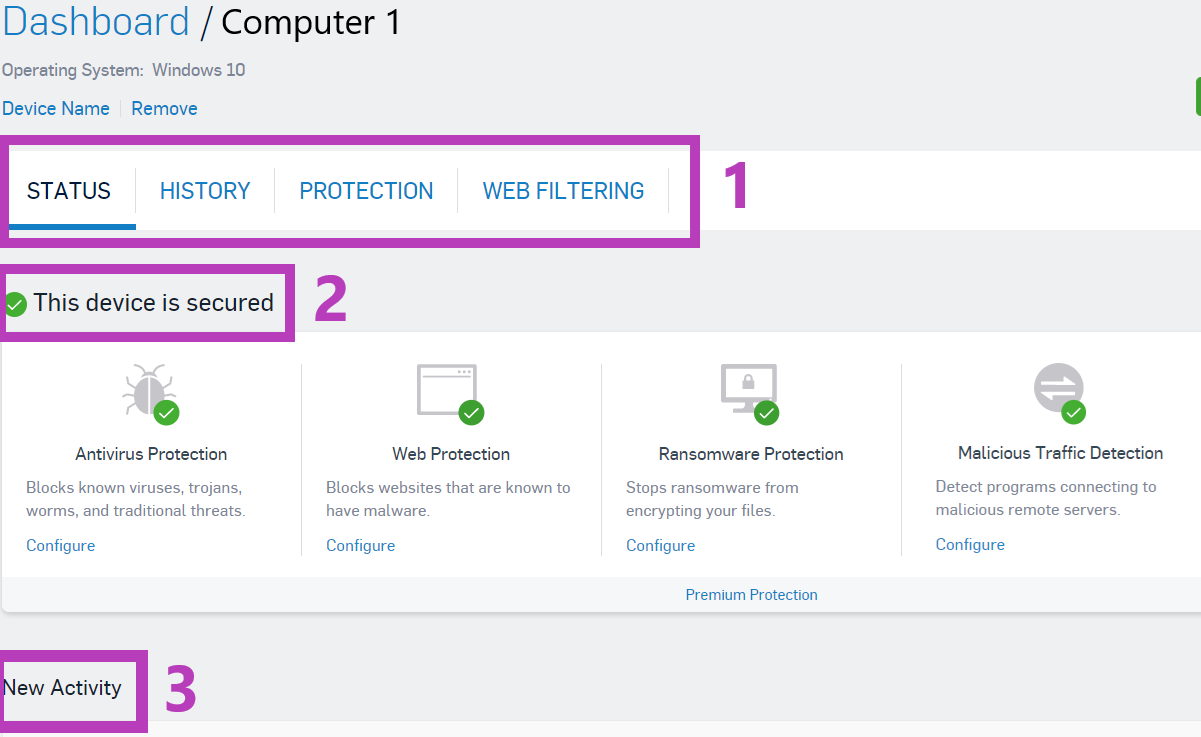The width and height of the screenshot is (1201, 737).
Task: Click the Malicious Traffic Detection arrows icon
Action: (1059, 388)
